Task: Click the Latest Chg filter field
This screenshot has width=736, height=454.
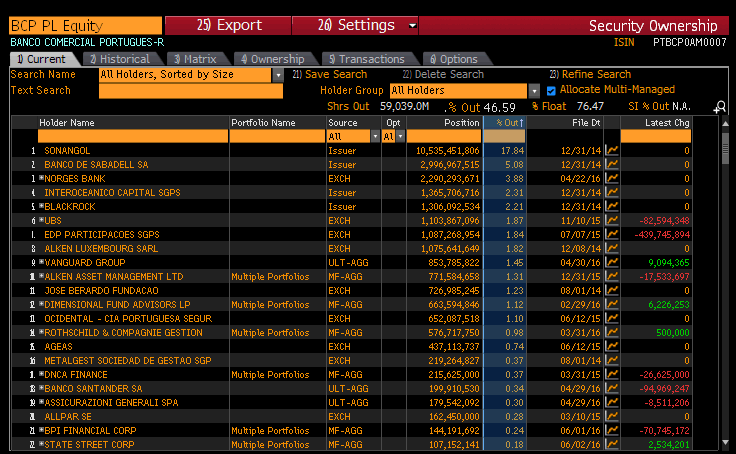Action: tap(656, 137)
